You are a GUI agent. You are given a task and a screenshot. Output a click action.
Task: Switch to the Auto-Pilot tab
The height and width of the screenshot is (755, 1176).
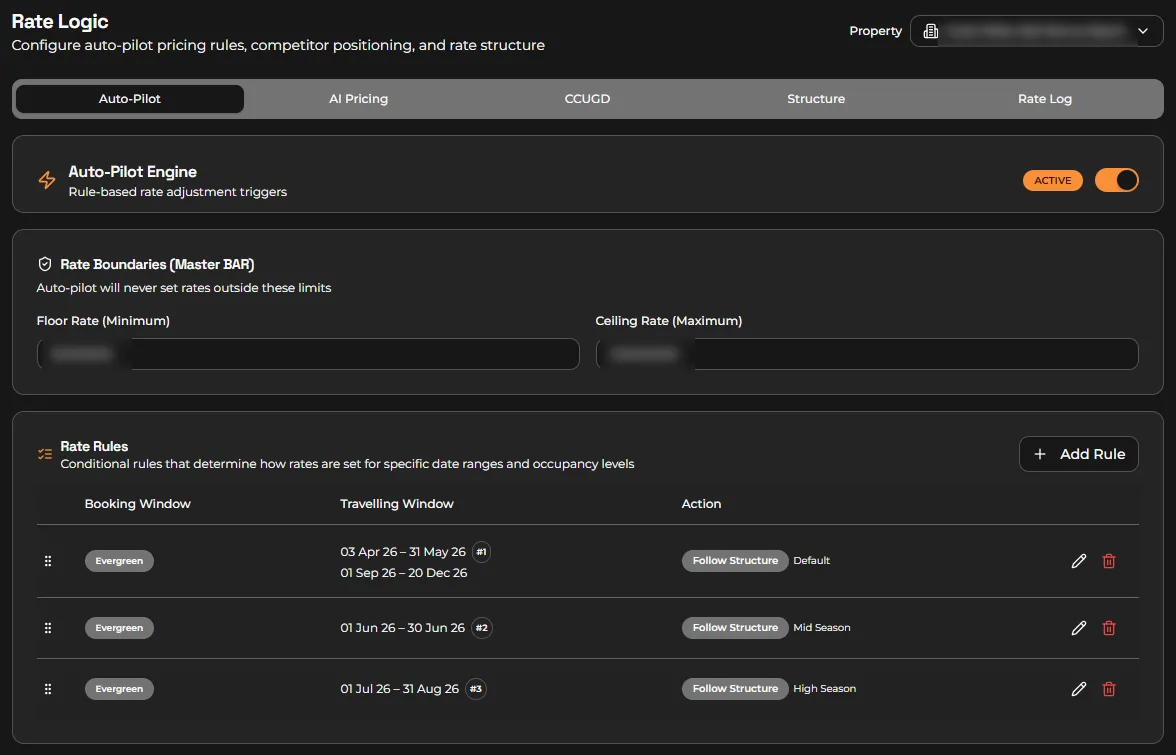pos(130,99)
